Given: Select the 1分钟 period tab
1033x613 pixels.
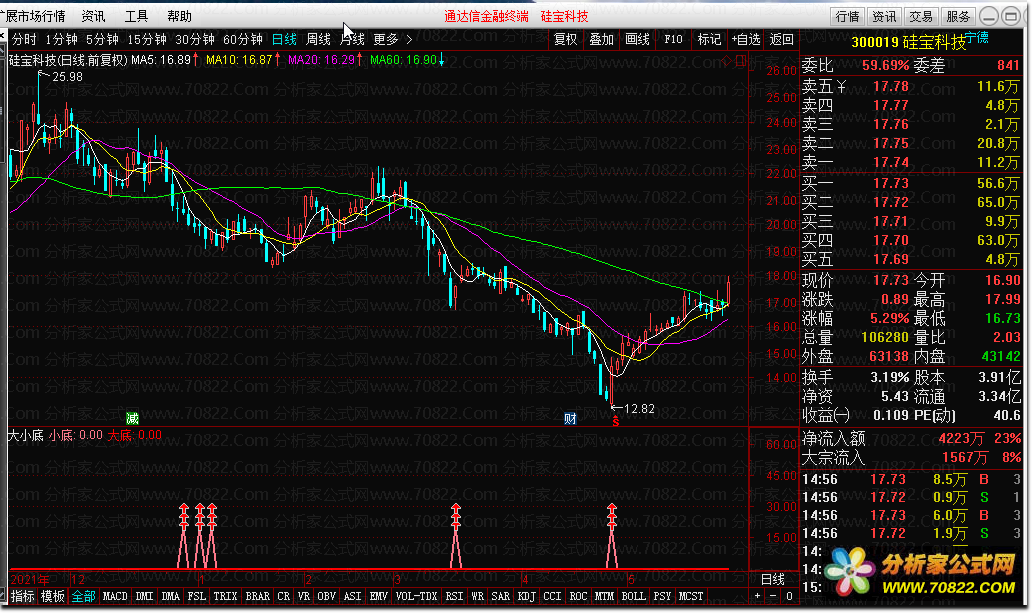Looking at the screenshot, I should pyautogui.click(x=61, y=40).
